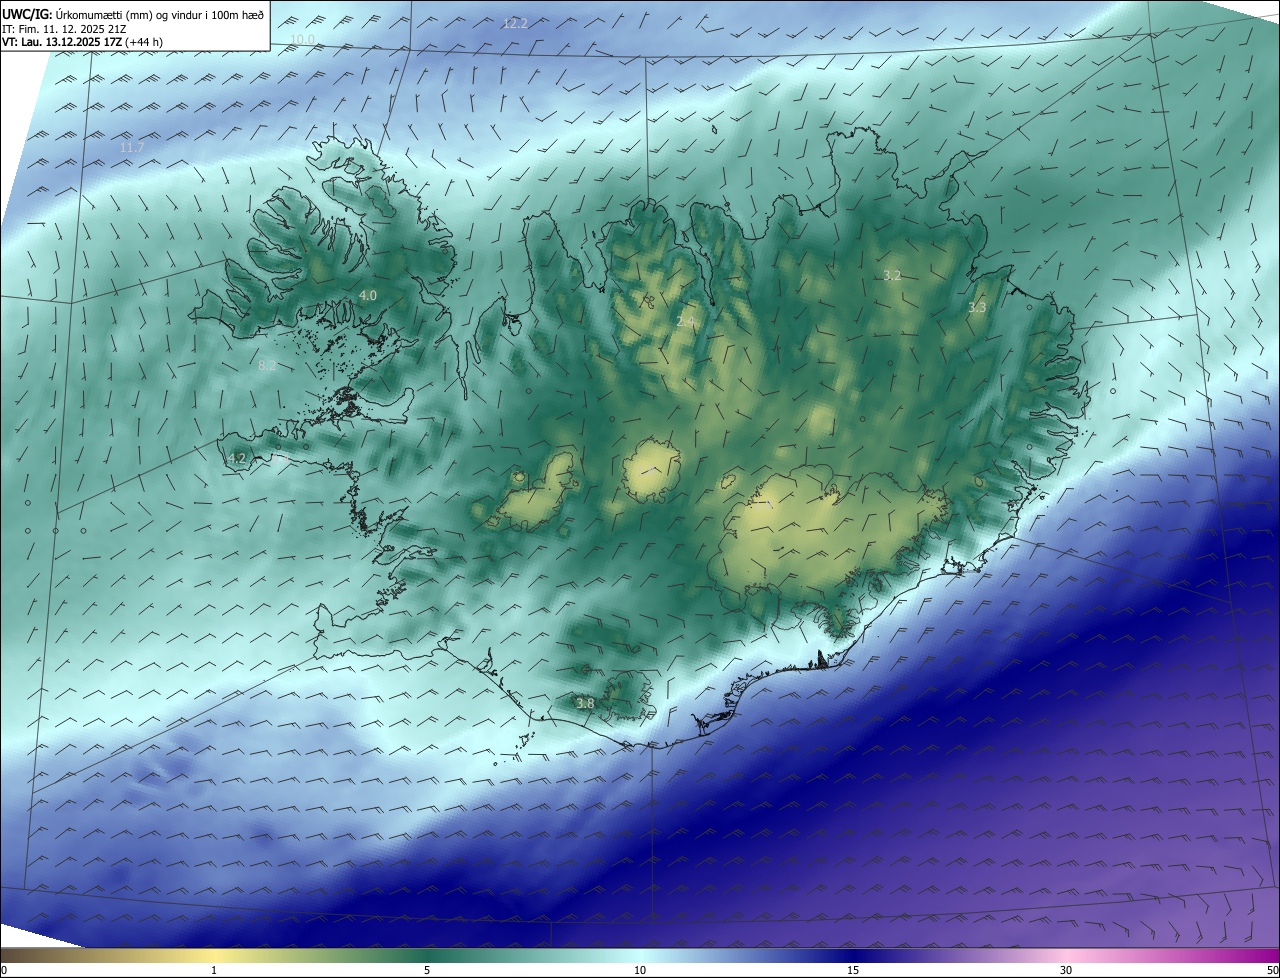
Task: Click the 8.2 value label on the map
Action: [267, 366]
